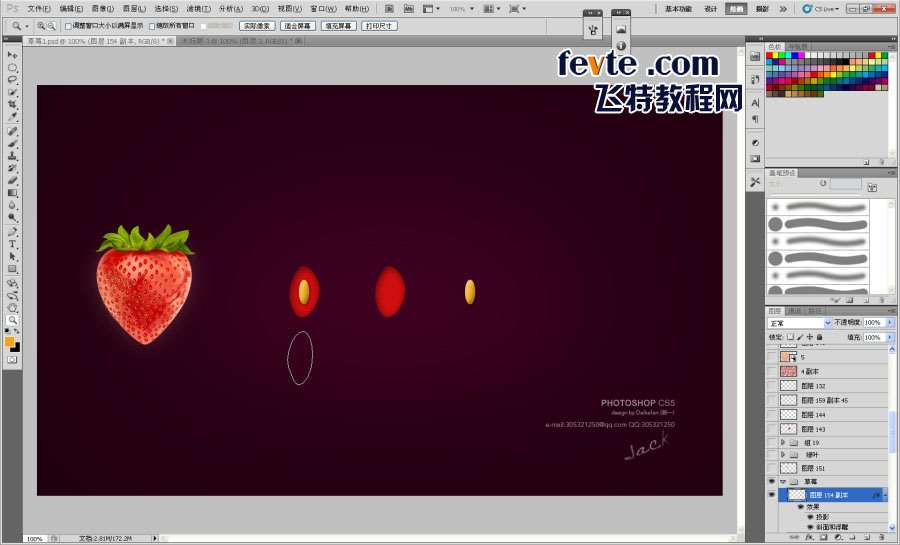Open the Zoom tool preset picker arrow

[x=26, y=26]
